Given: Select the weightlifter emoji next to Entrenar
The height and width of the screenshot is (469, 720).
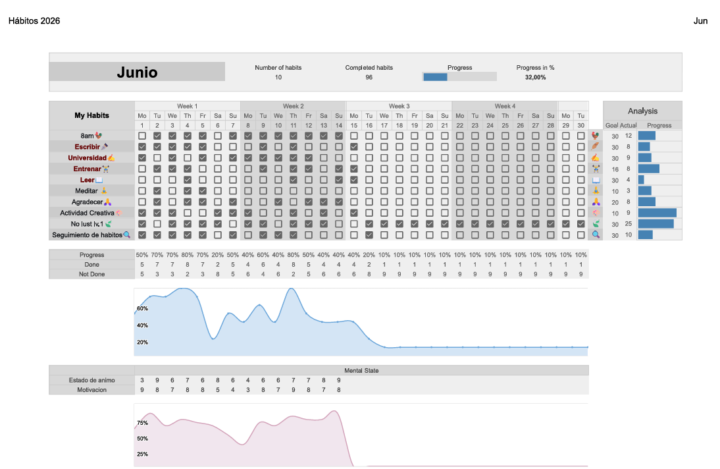Looking at the screenshot, I should point(106,169).
